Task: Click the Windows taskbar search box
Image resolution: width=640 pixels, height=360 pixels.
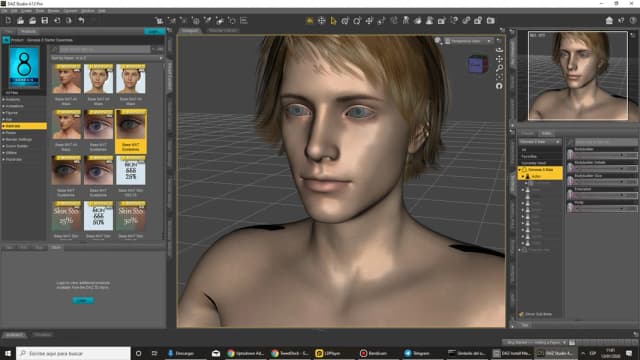Action: click(73, 353)
